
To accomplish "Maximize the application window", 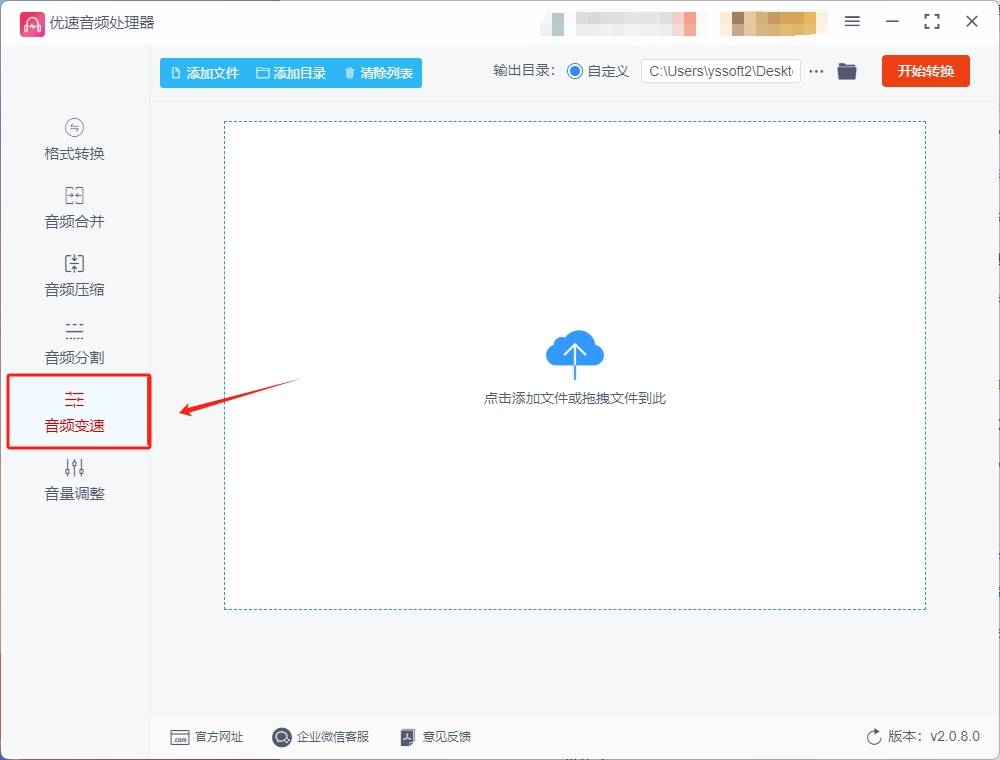I will coord(932,22).
